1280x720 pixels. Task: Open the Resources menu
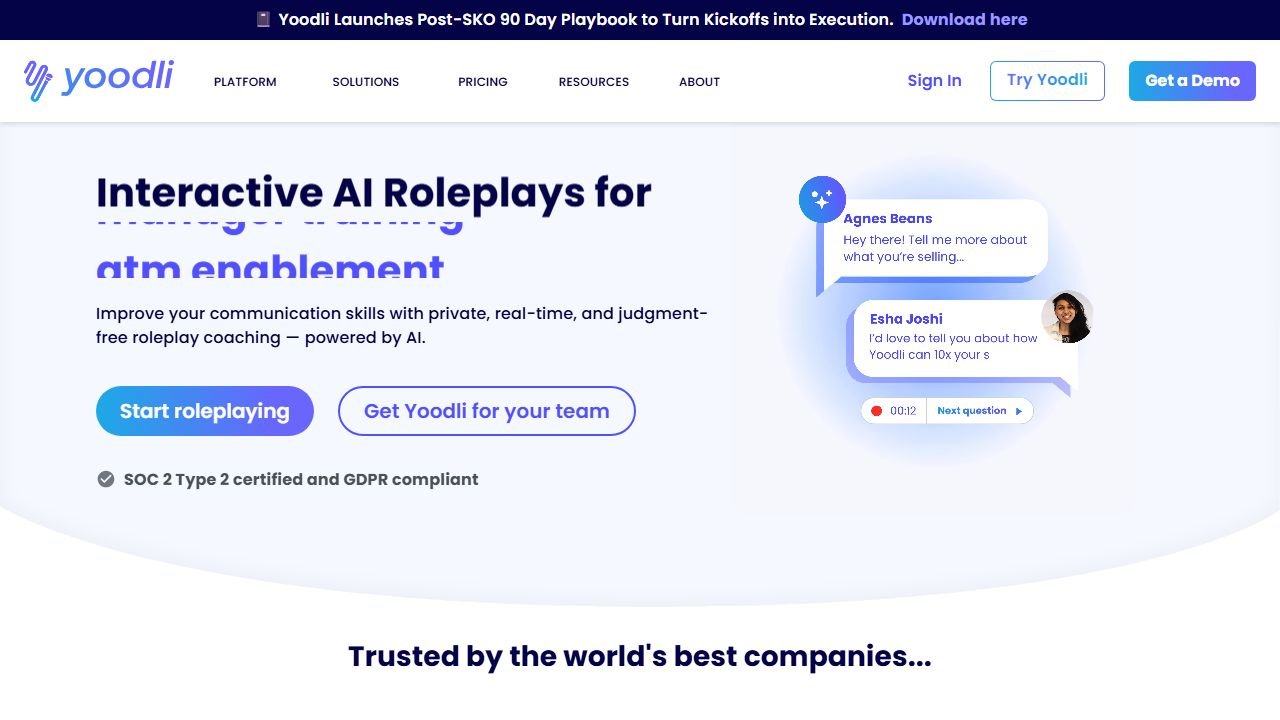click(594, 82)
